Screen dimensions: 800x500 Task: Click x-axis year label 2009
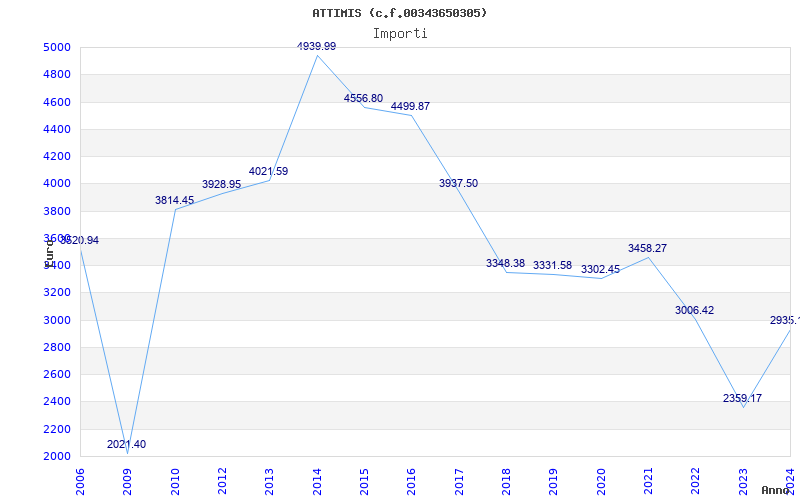point(128,482)
